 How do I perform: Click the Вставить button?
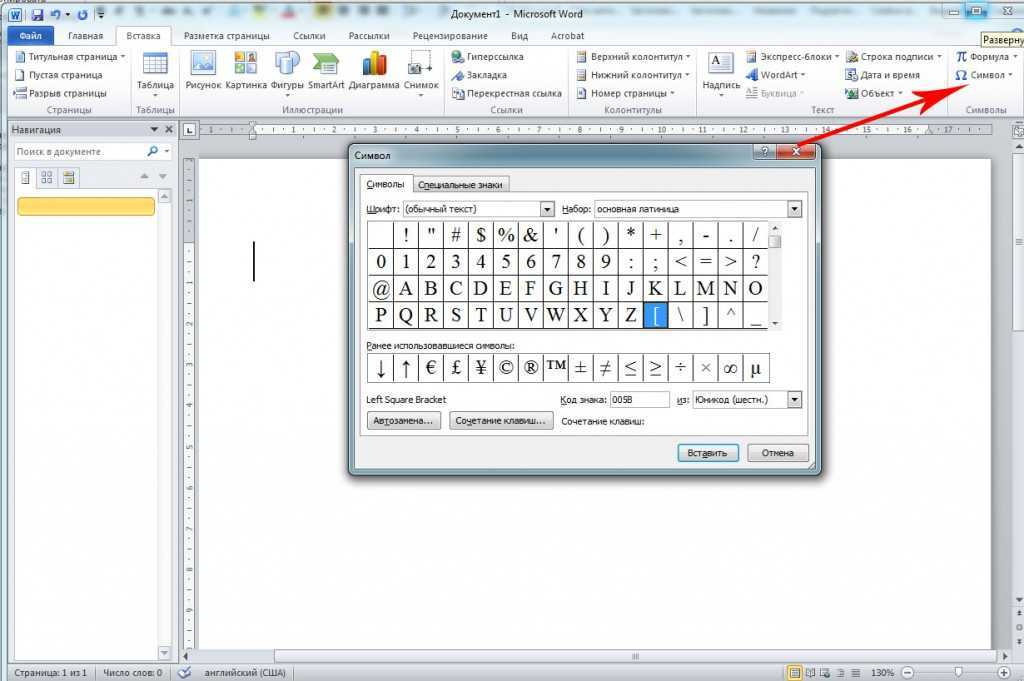pyautogui.click(x=708, y=453)
